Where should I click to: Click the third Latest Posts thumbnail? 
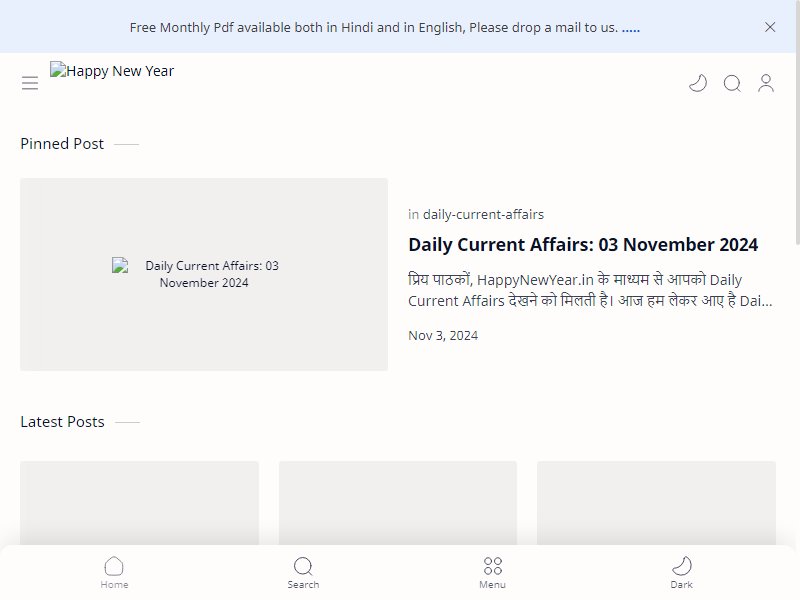(657, 503)
